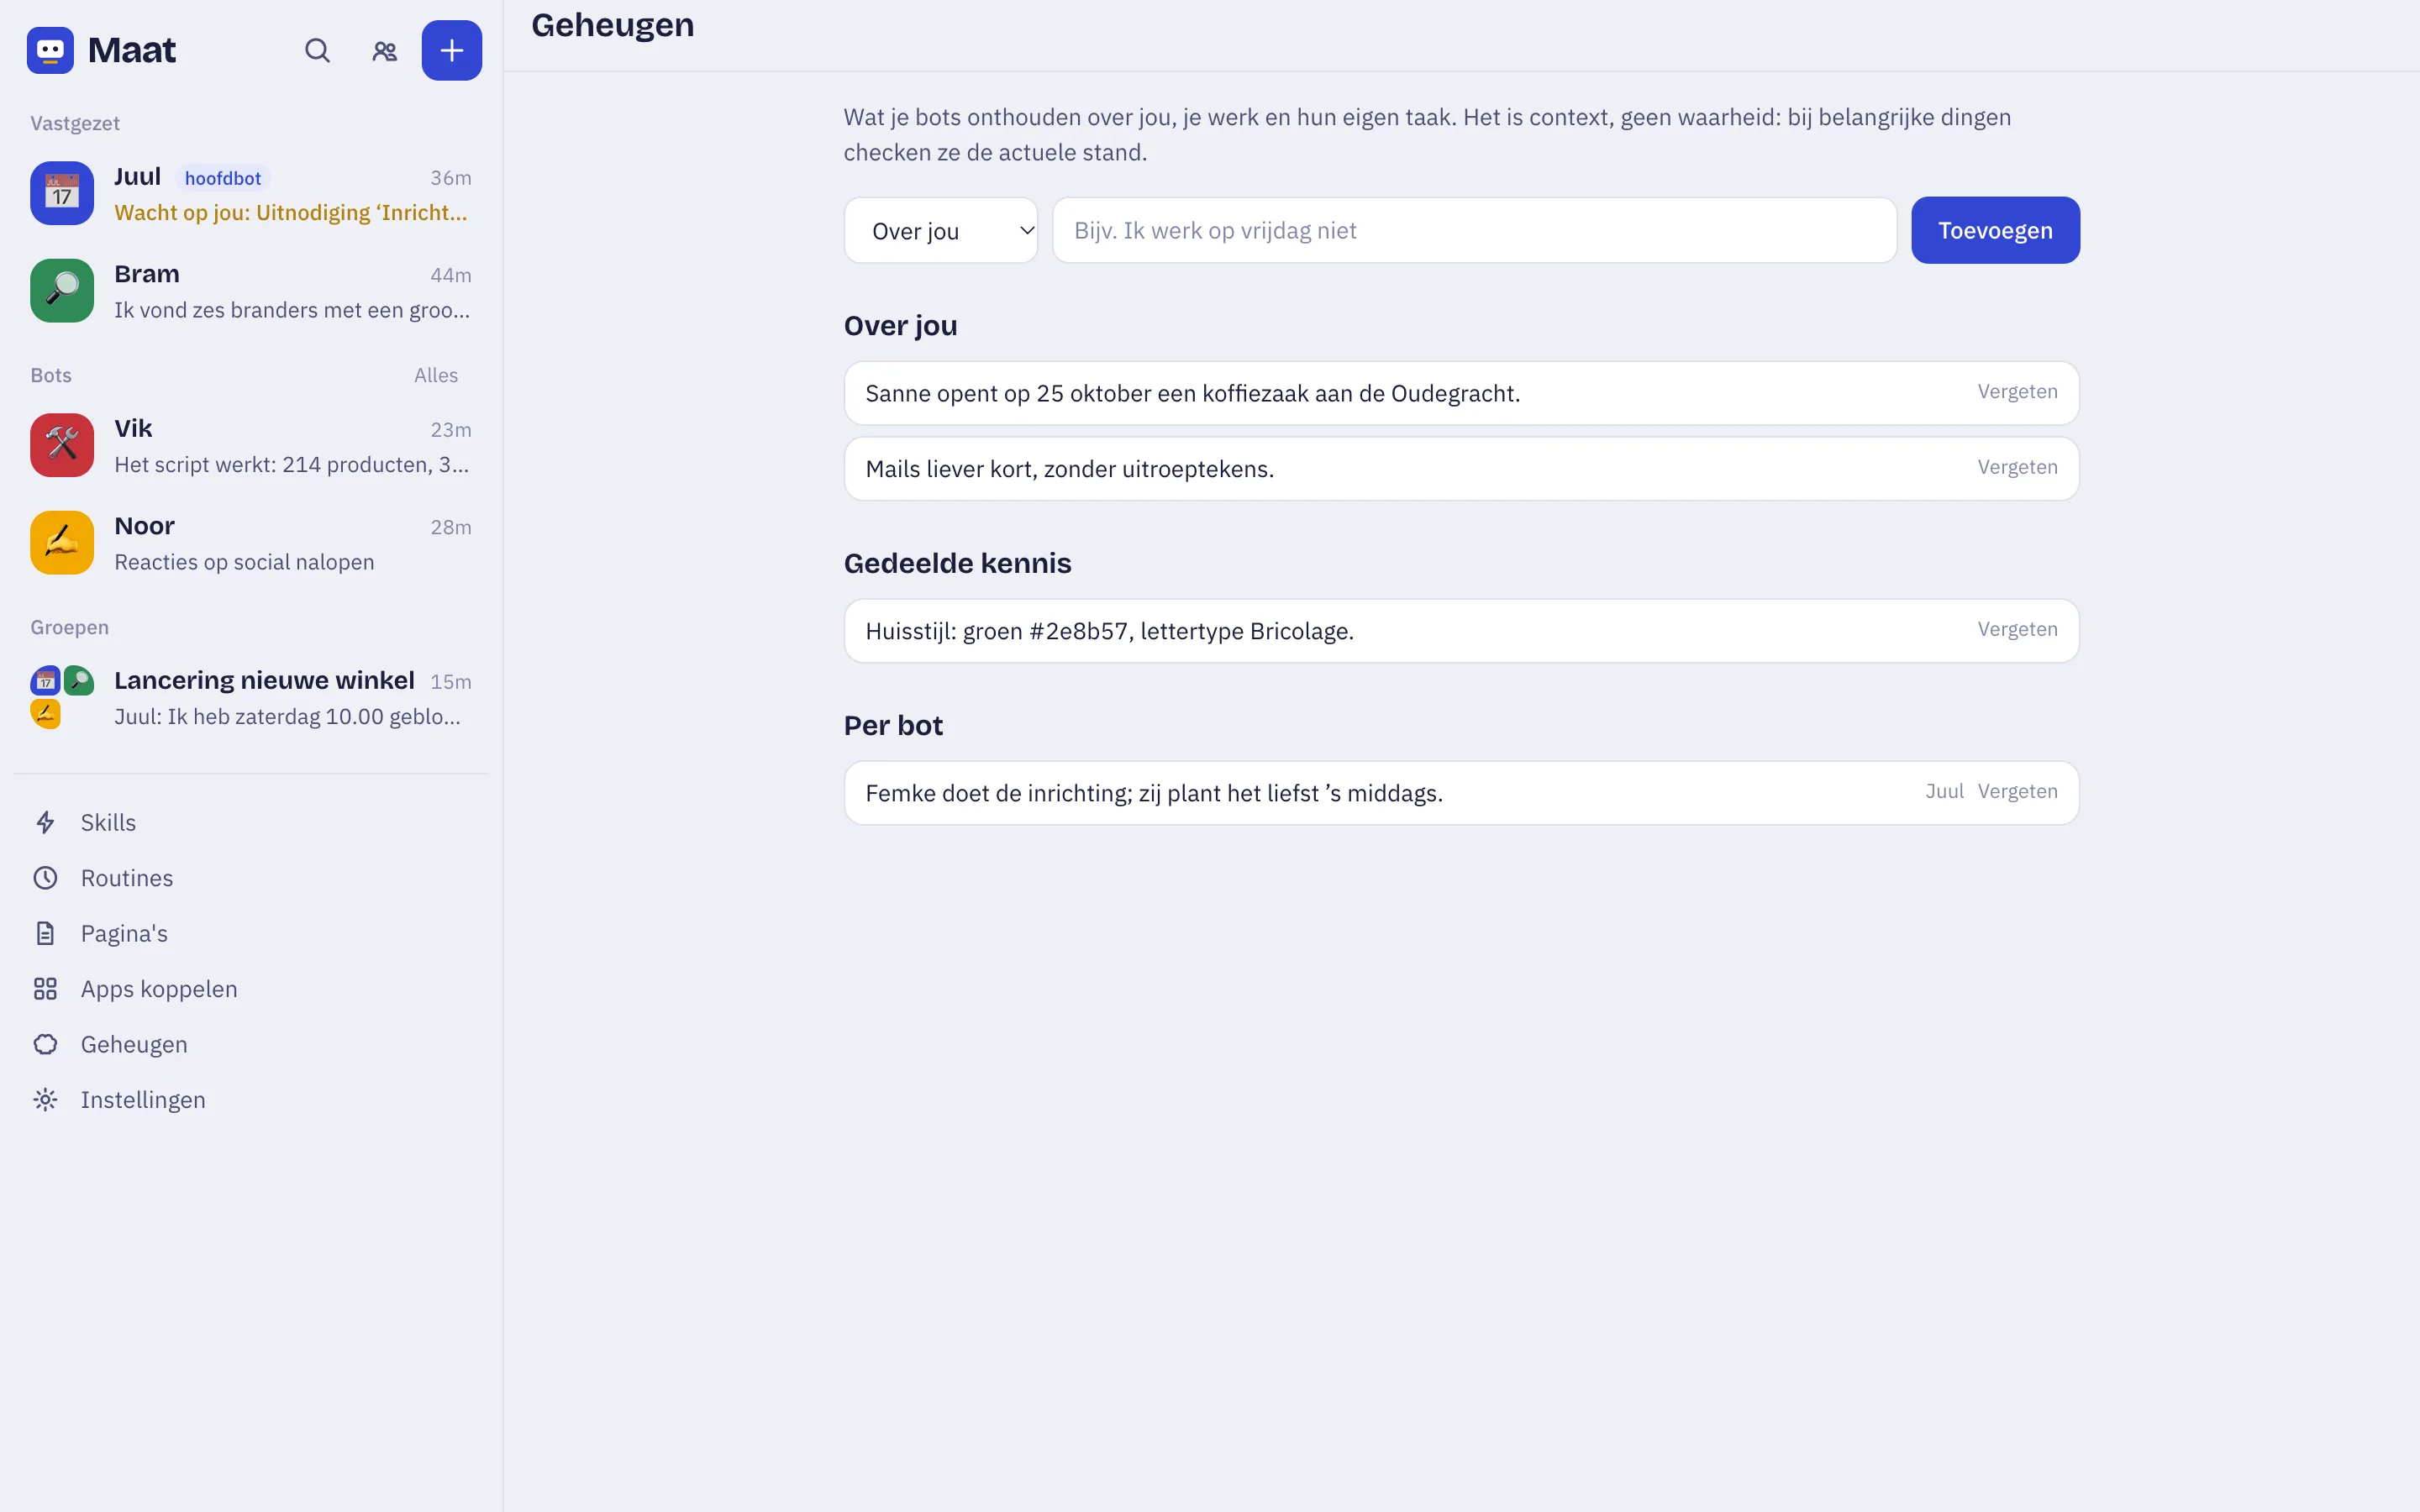The height and width of the screenshot is (1512, 2420).
Task: Open the contacts people icon
Action: tap(384, 50)
